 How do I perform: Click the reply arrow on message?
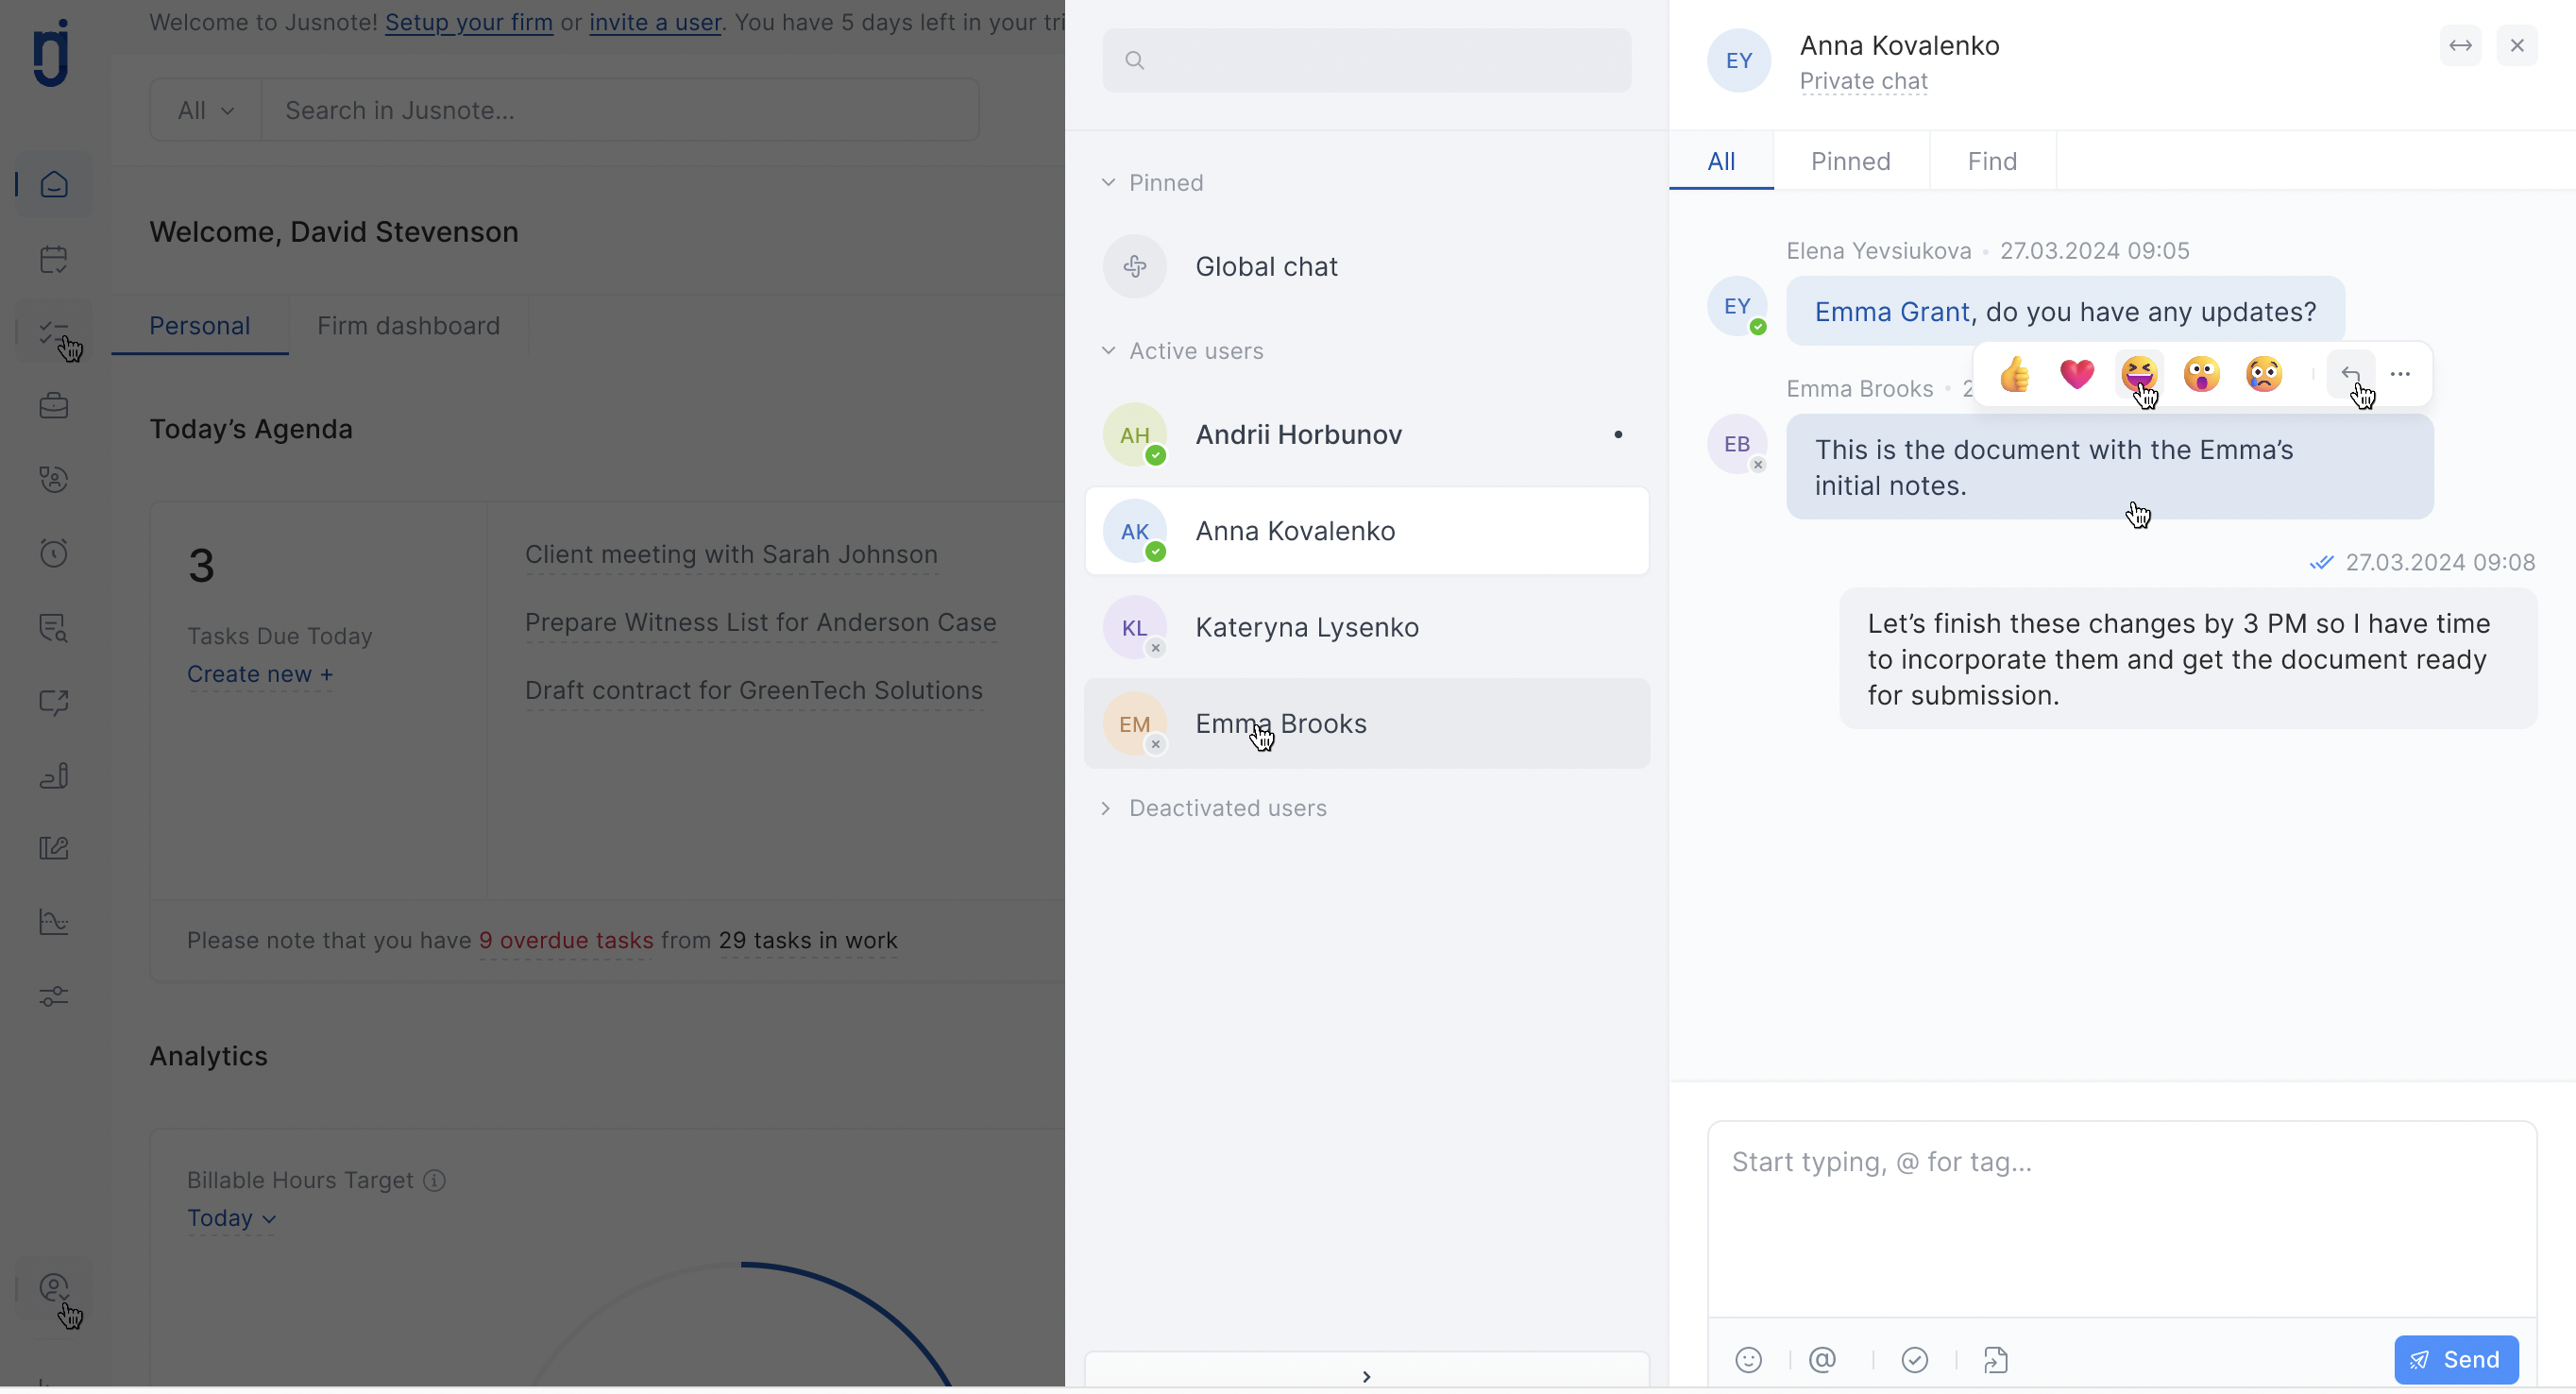pyautogui.click(x=2349, y=374)
